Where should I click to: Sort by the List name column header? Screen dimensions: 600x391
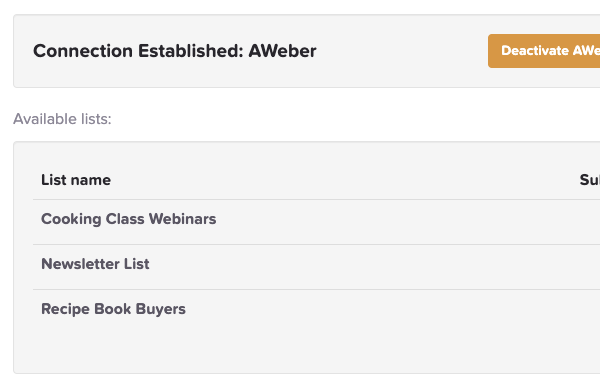(76, 180)
